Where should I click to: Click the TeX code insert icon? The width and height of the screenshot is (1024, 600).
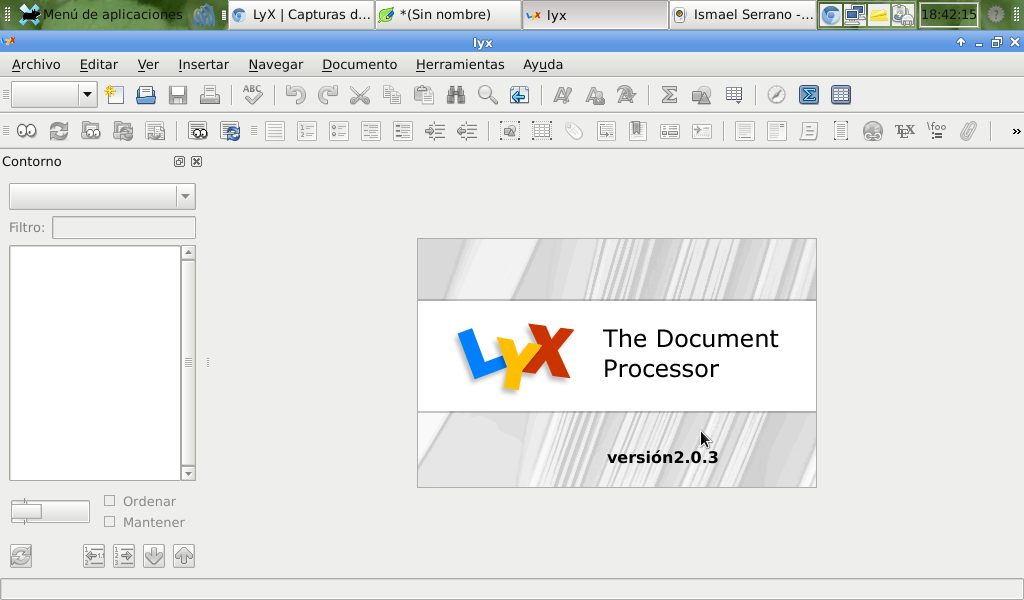click(904, 131)
